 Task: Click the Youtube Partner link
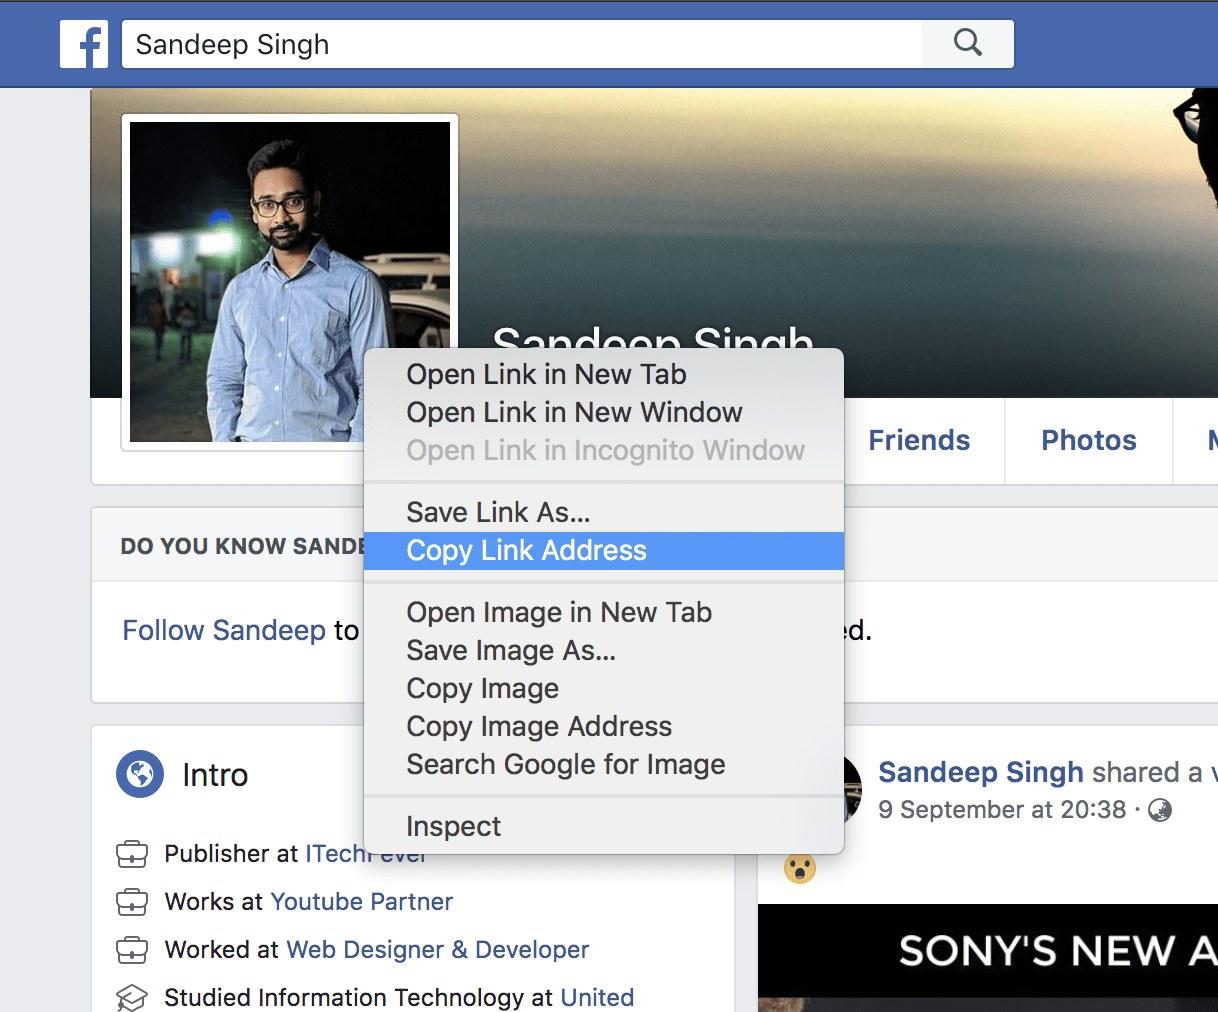coord(361,902)
